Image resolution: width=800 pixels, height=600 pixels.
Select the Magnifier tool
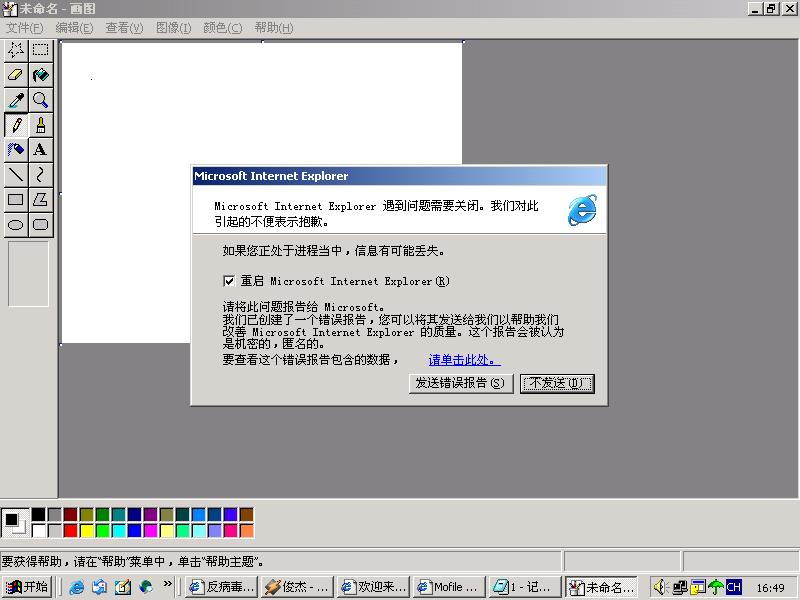[x=41, y=100]
